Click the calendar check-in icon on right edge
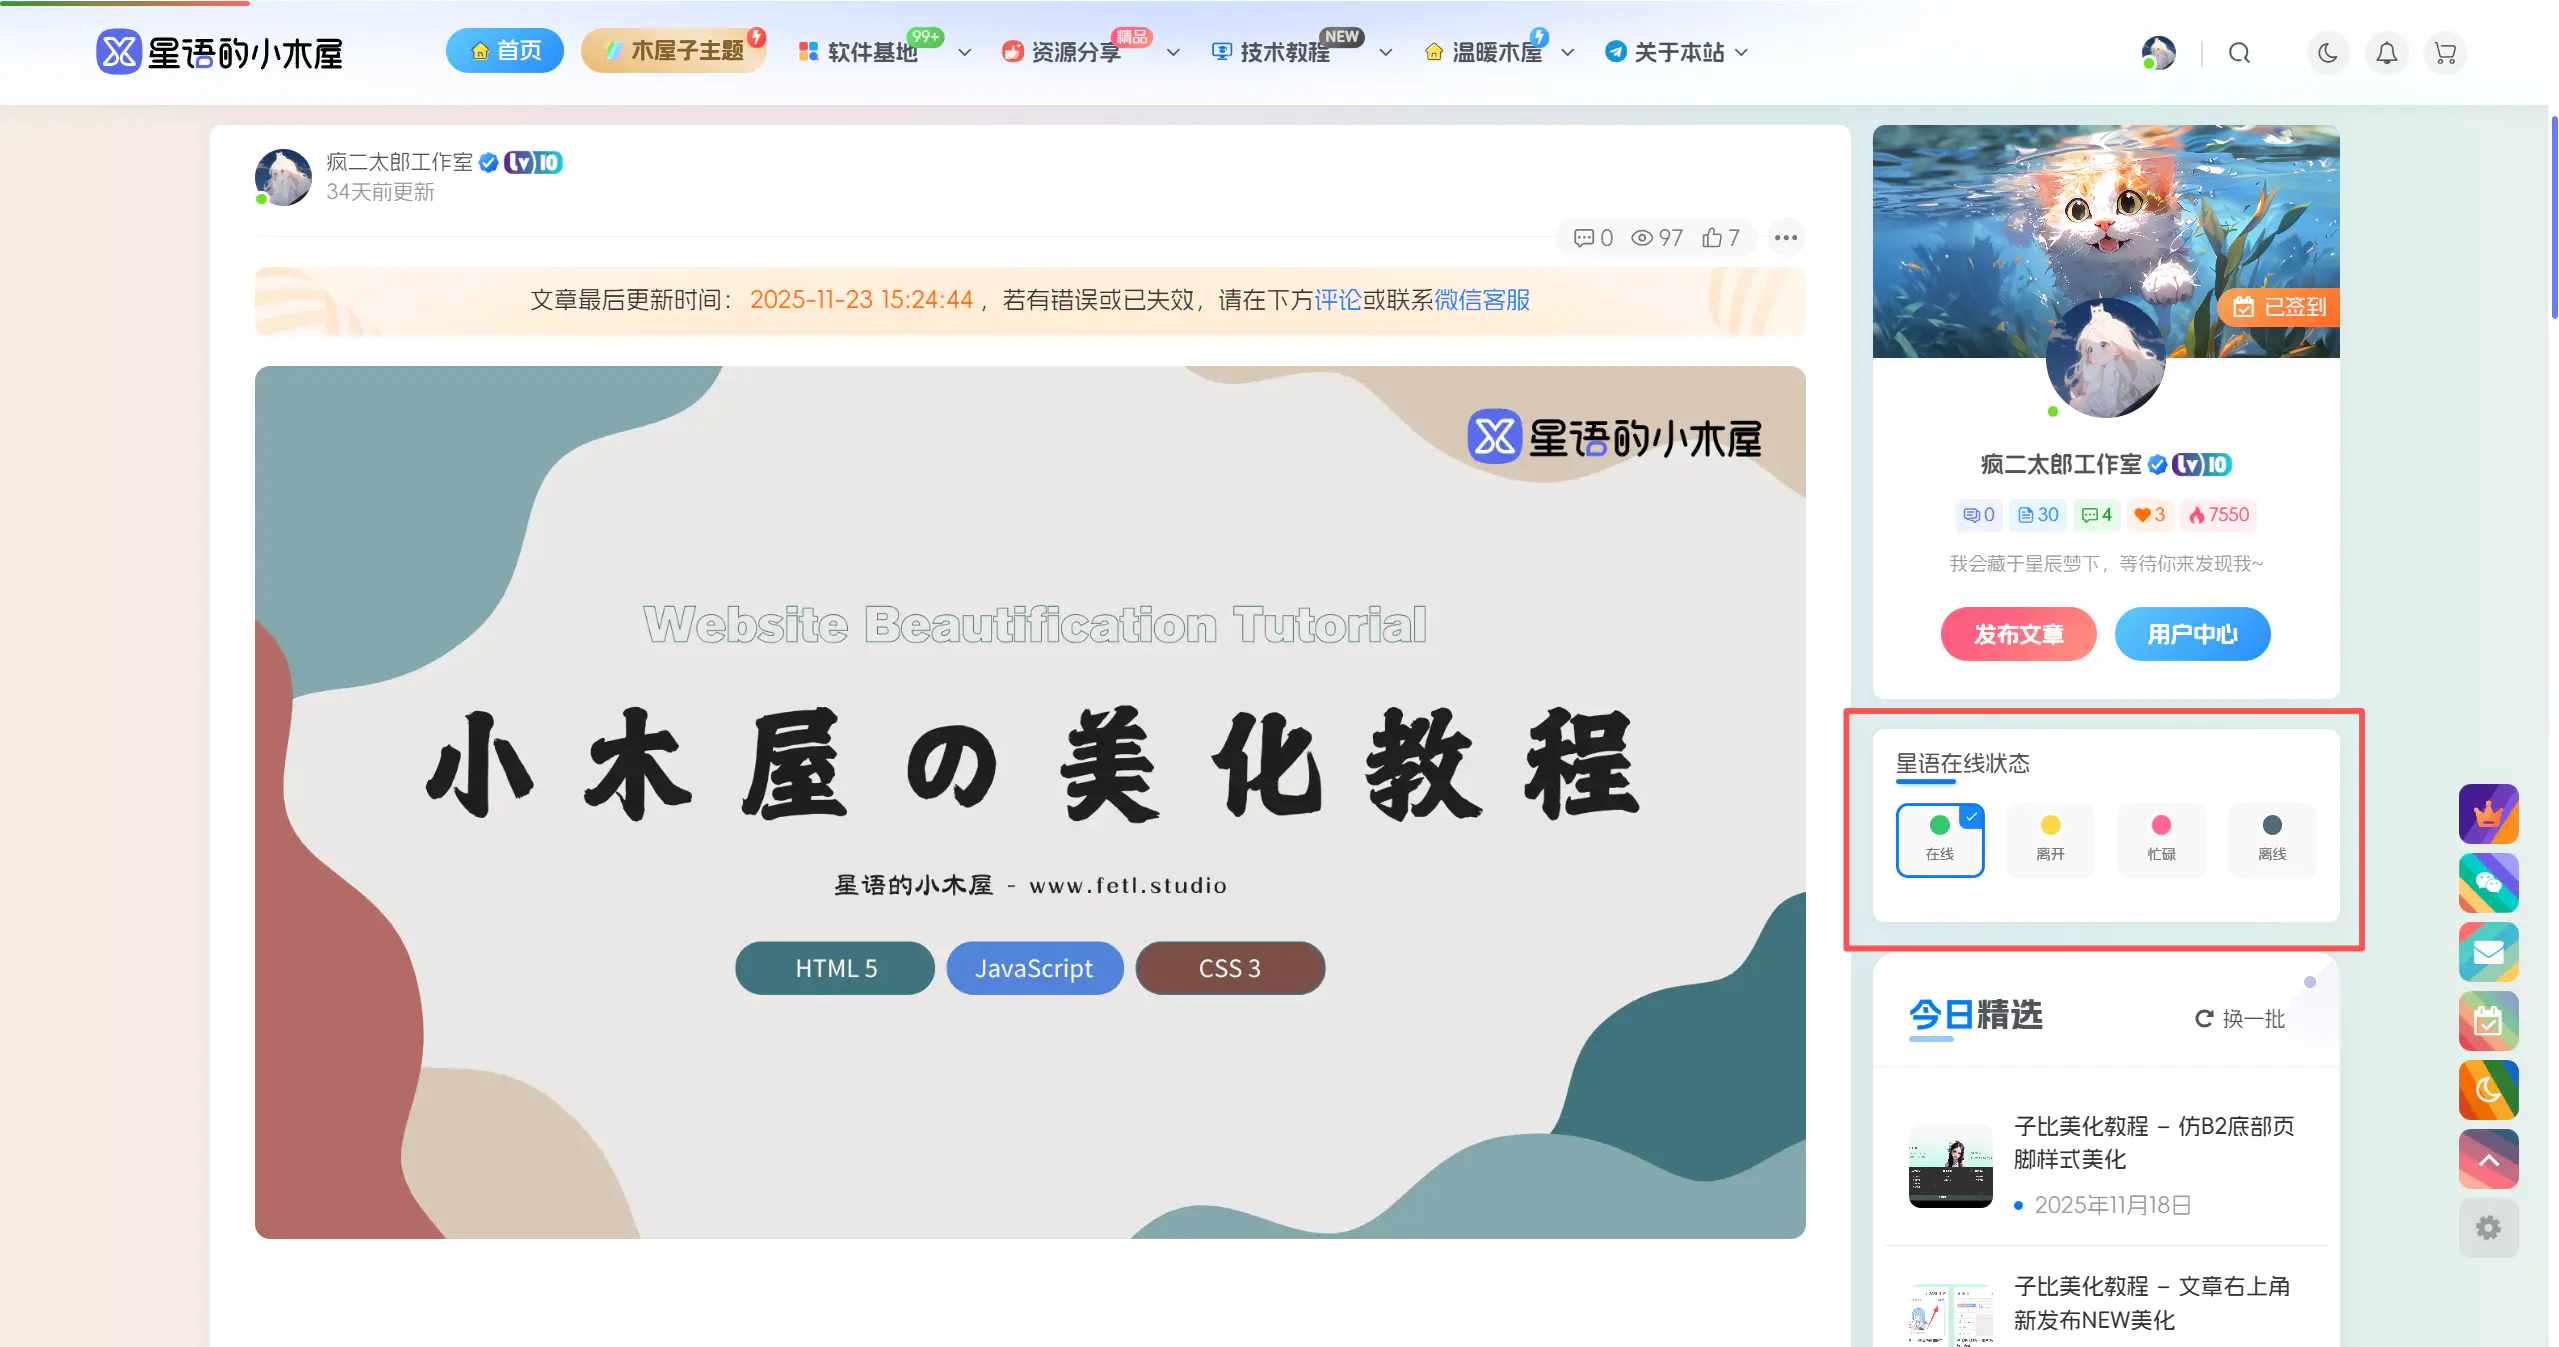Viewport: 2559px width, 1347px height. tap(2488, 1021)
